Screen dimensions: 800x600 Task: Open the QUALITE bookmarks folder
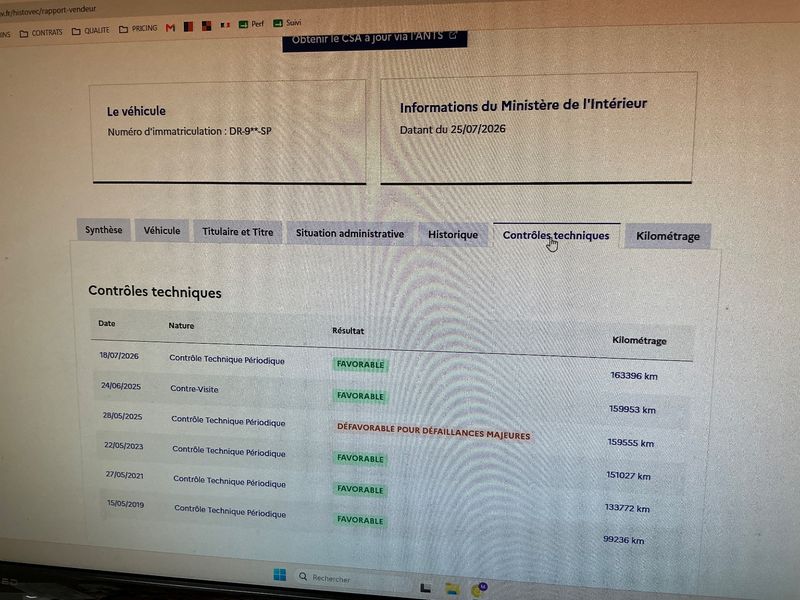90,31
